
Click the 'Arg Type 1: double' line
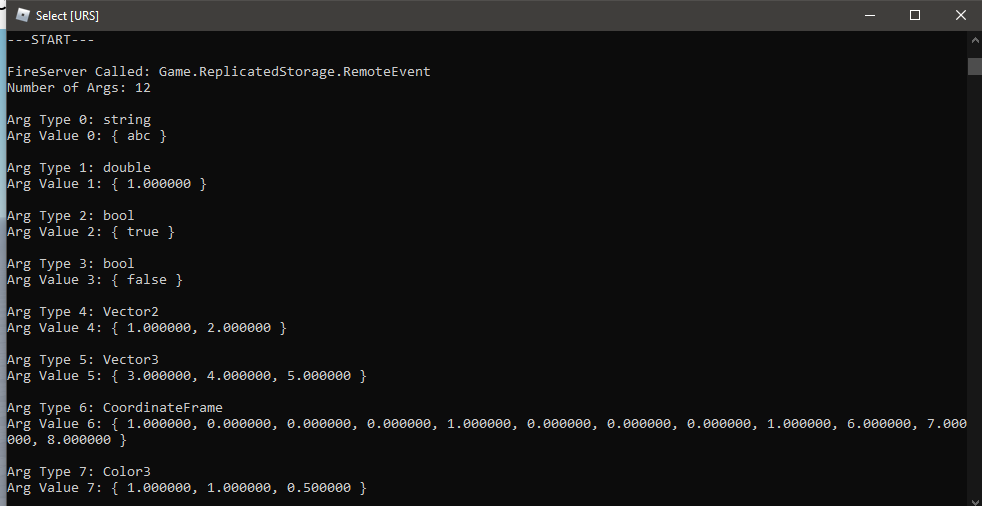(79, 168)
